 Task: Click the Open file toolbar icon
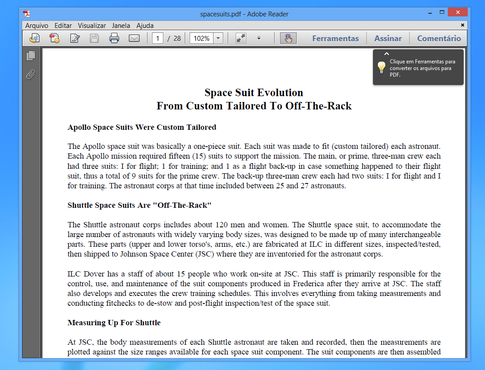(x=34, y=38)
